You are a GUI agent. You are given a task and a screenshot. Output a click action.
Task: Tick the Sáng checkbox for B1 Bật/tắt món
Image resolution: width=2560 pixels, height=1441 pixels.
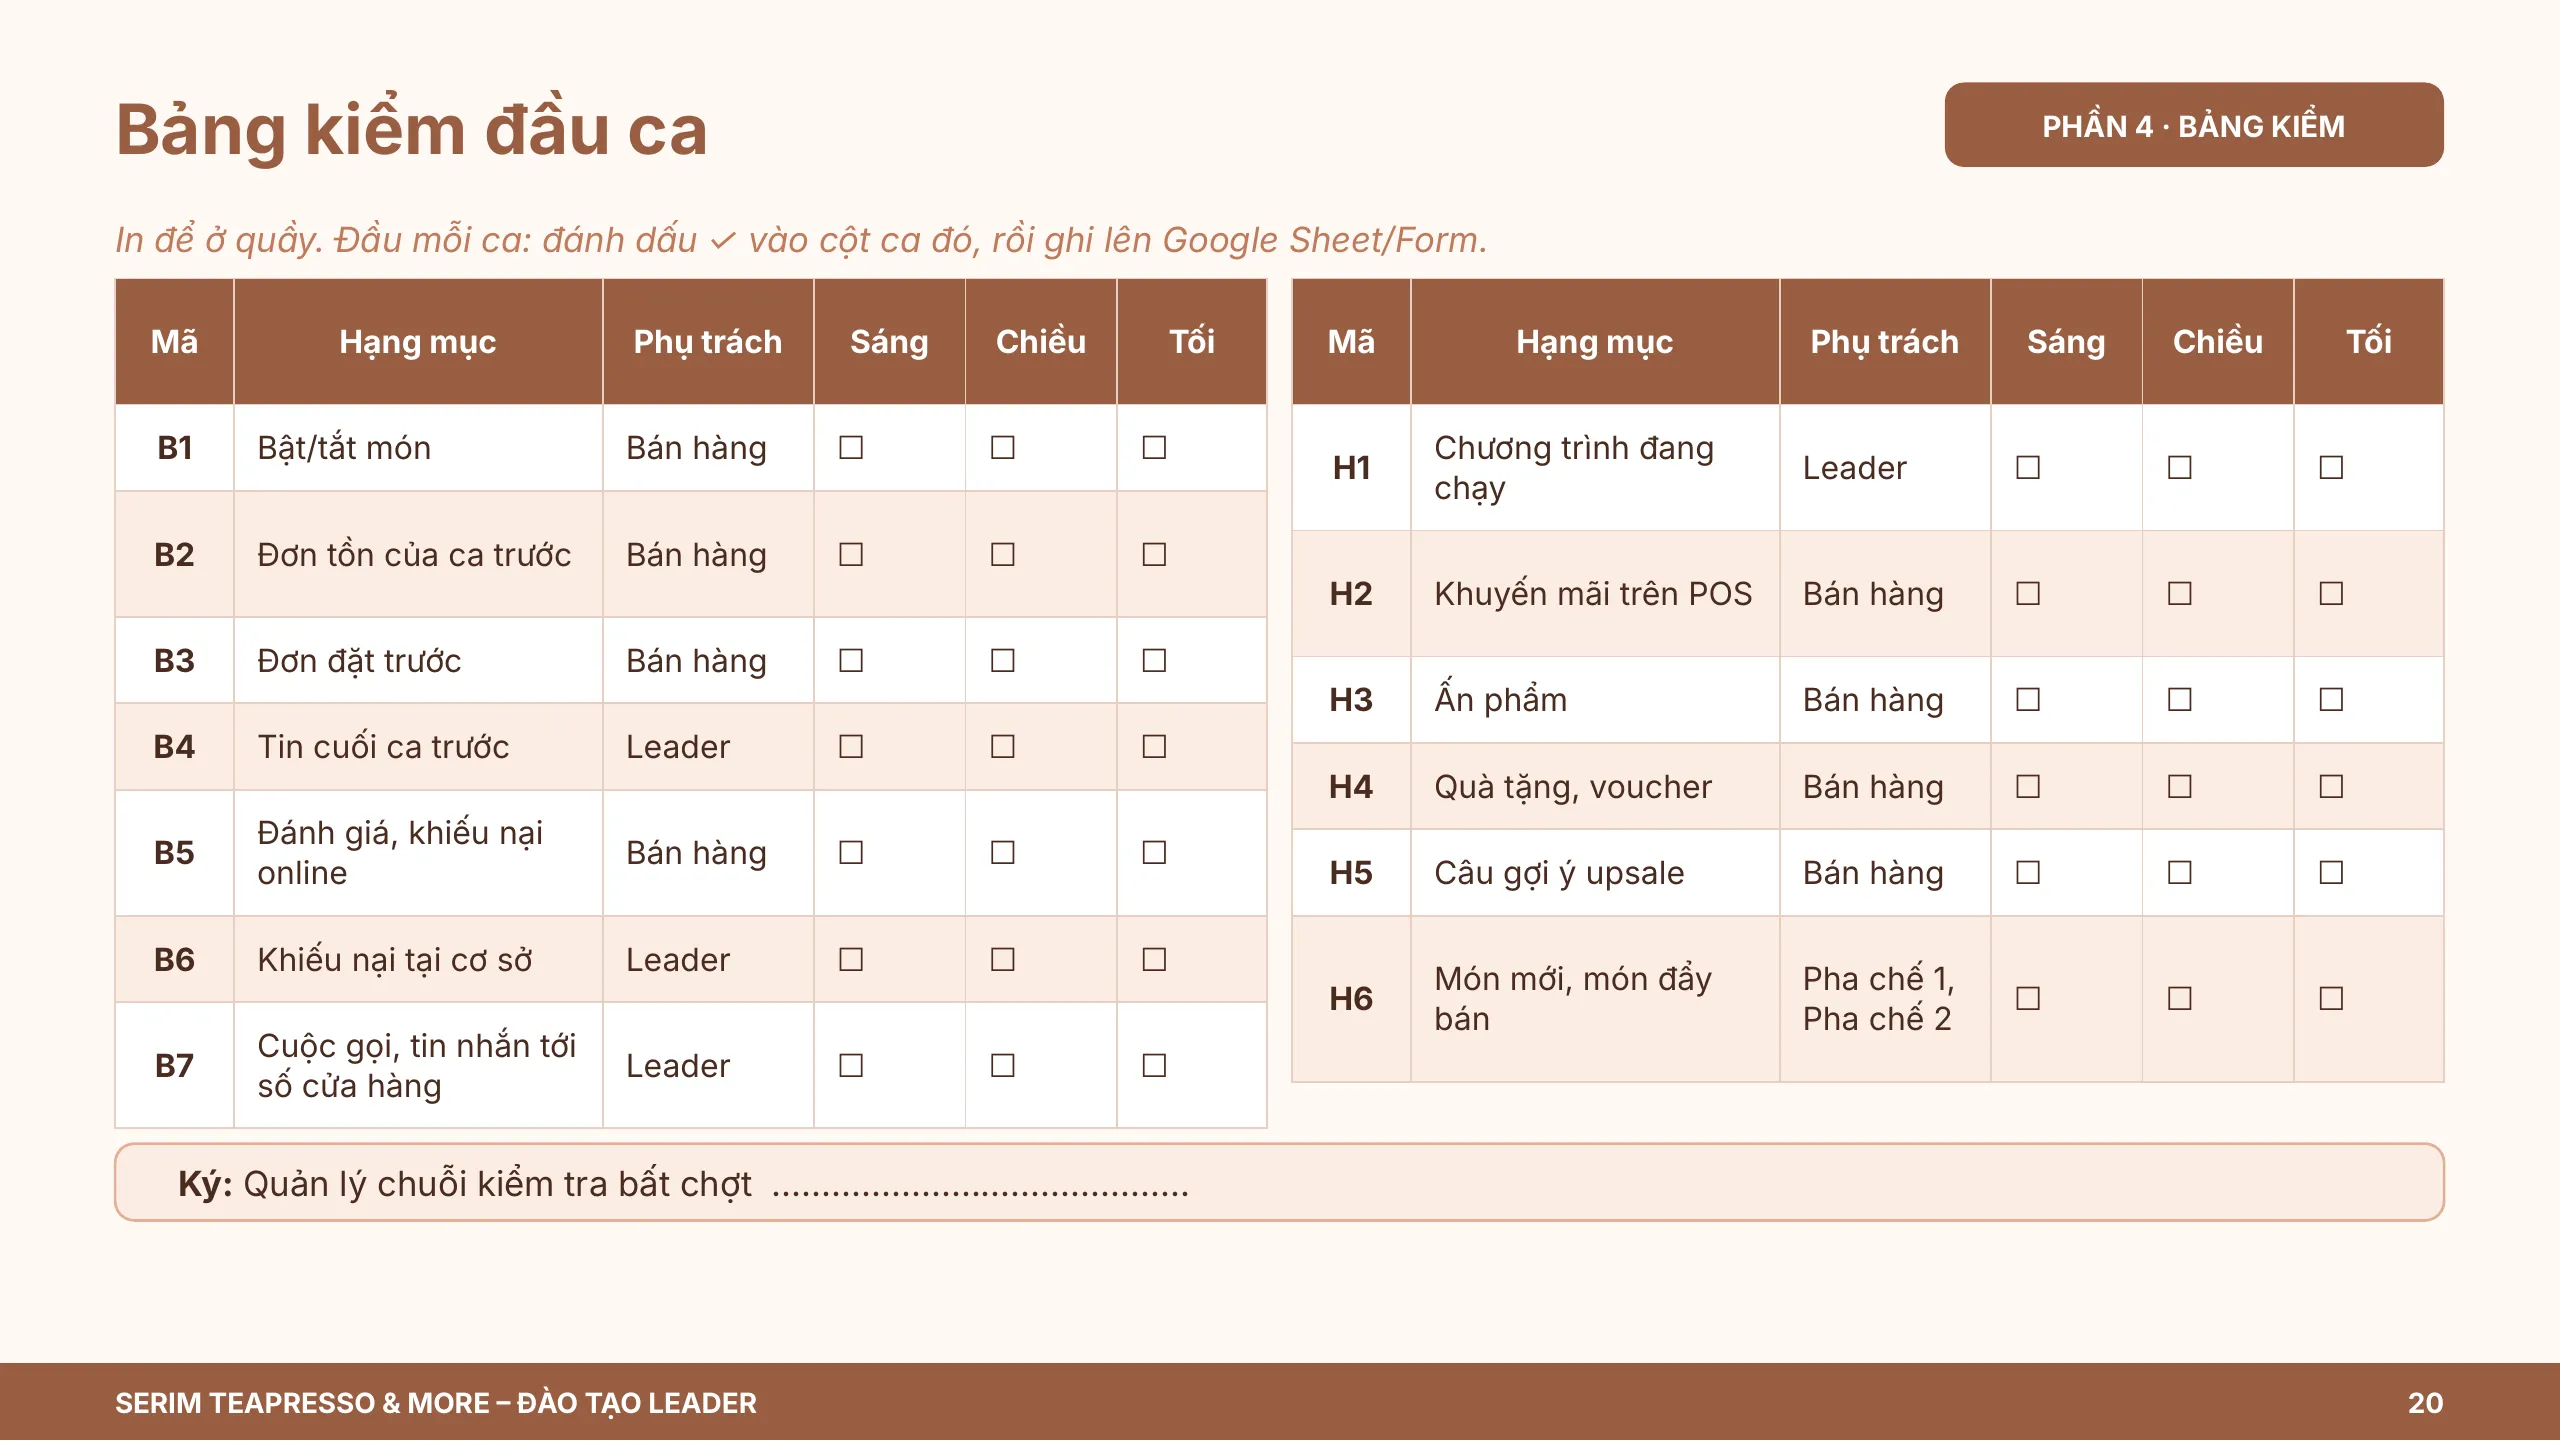[851, 447]
